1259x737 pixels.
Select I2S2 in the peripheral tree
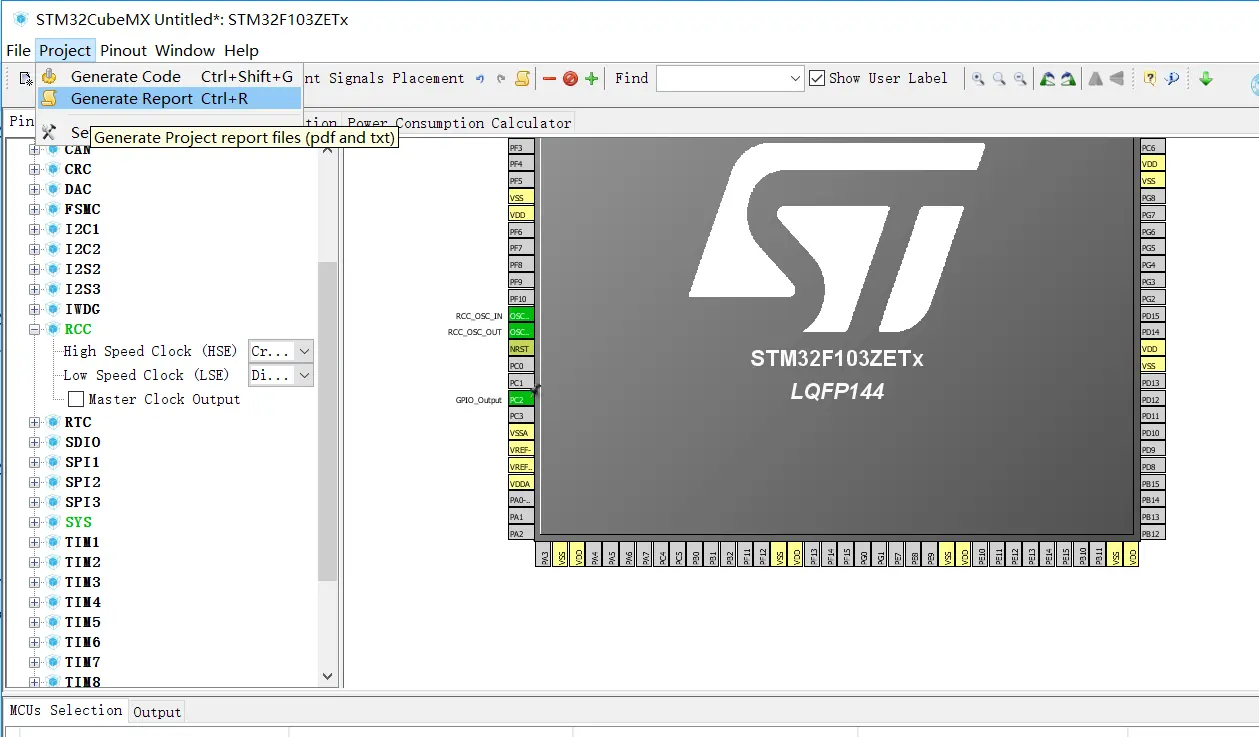pos(82,269)
